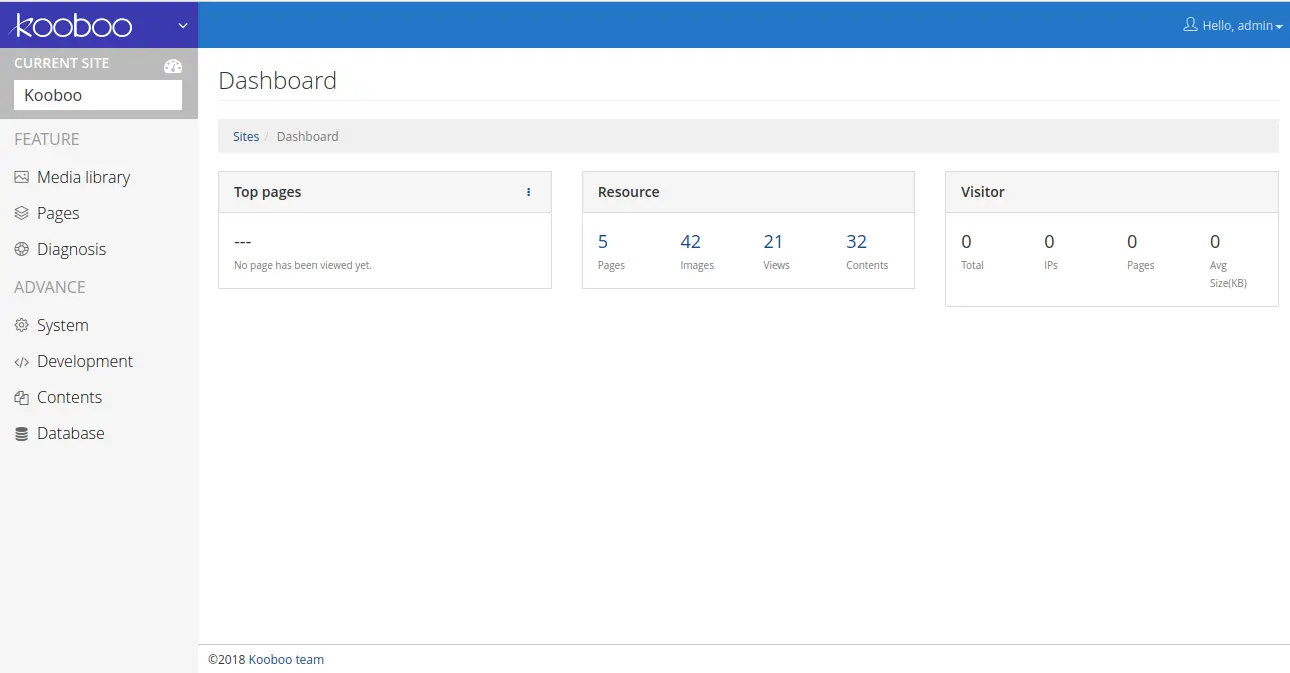Open the Hello, admin dropdown
1290x673 pixels.
(1233, 25)
